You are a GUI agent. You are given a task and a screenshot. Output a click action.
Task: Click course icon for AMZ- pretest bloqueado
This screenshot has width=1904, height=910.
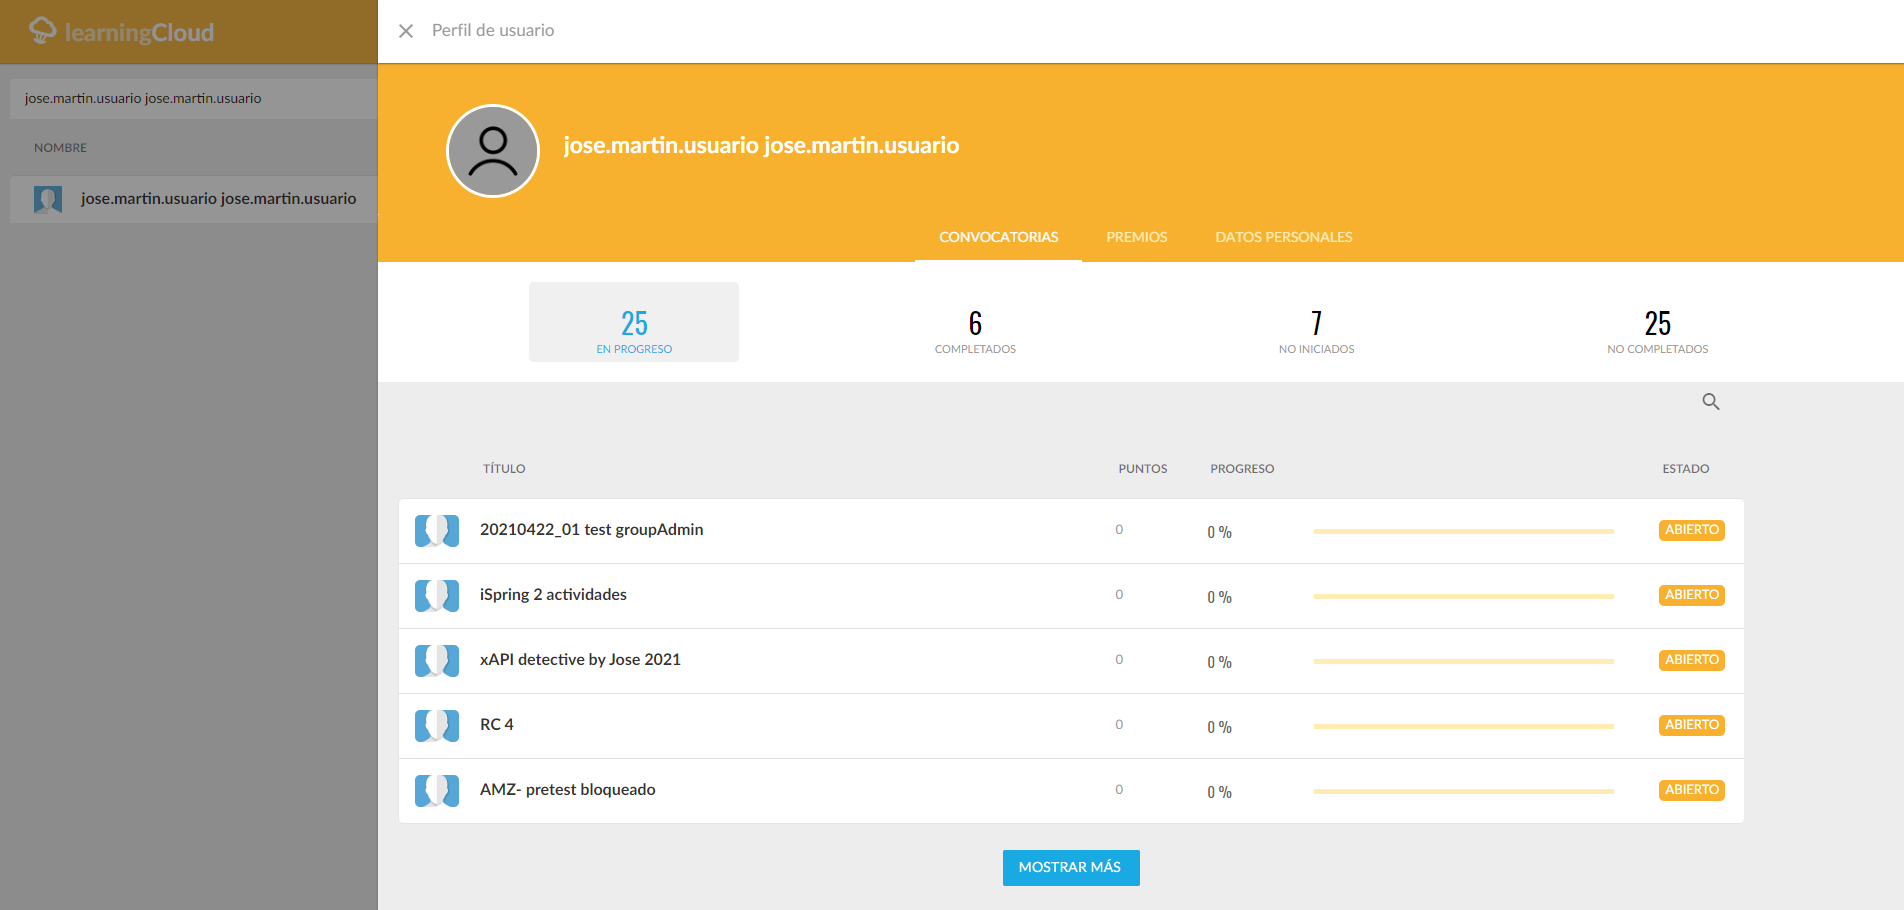coord(437,791)
